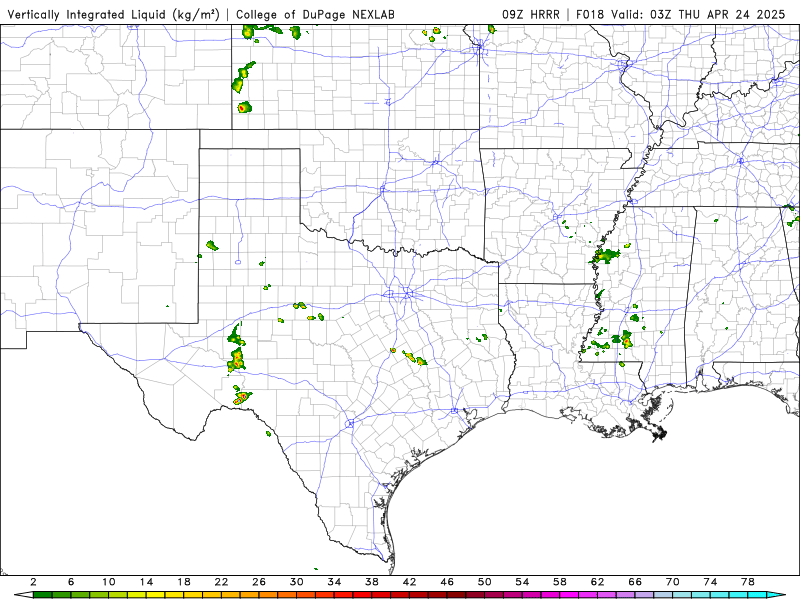Click the color scale label "74"

[x=710, y=582]
